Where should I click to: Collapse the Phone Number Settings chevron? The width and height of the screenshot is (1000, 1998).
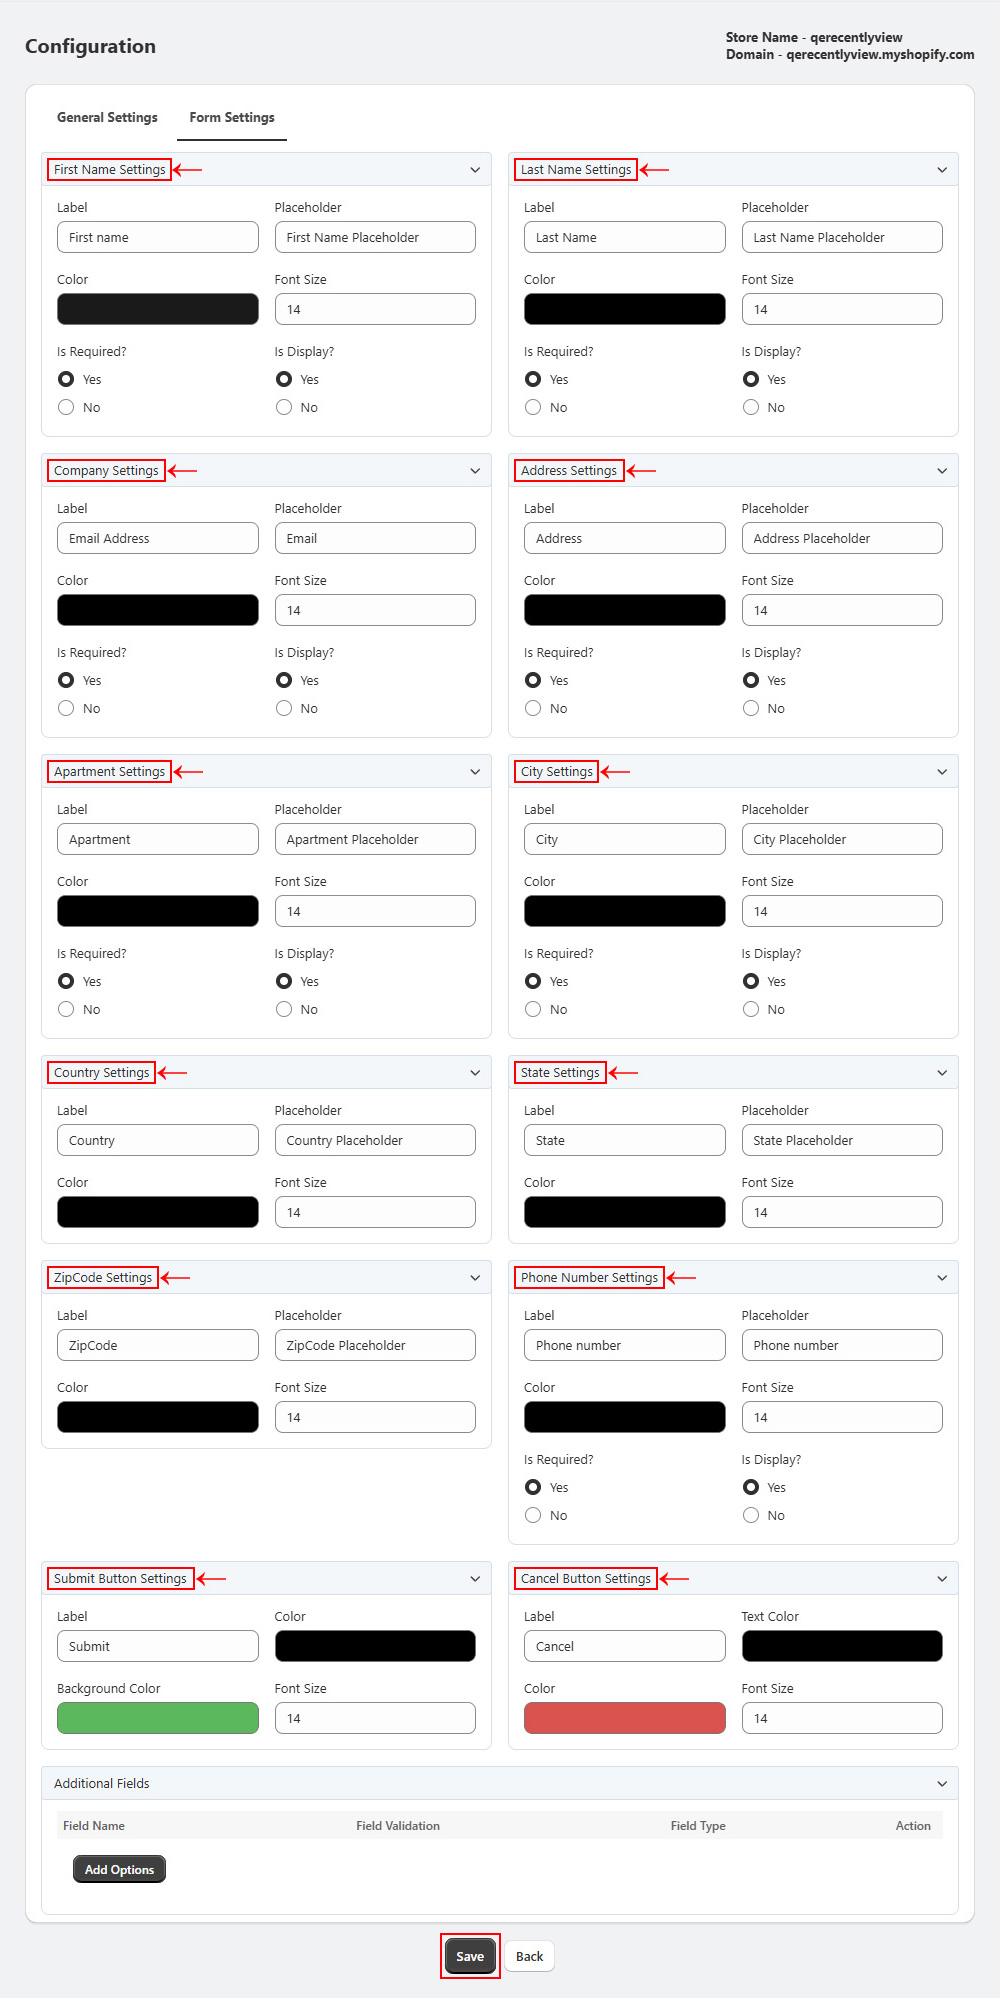click(x=942, y=1278)
